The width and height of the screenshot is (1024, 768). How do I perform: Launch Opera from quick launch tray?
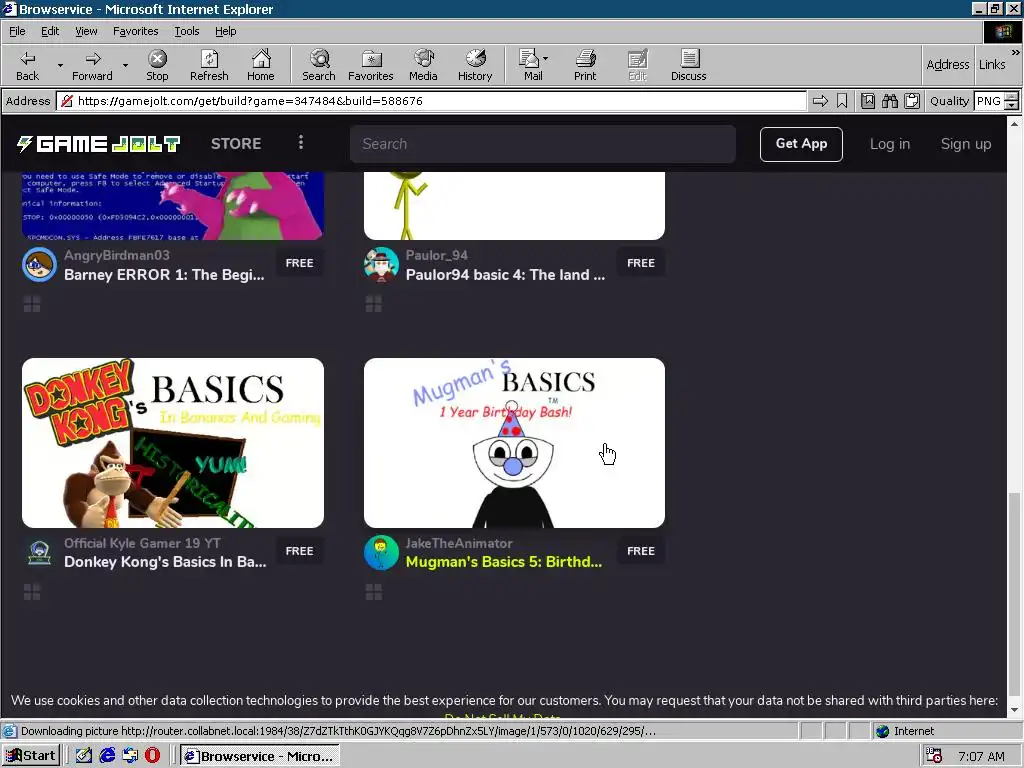tap(152, 756)
